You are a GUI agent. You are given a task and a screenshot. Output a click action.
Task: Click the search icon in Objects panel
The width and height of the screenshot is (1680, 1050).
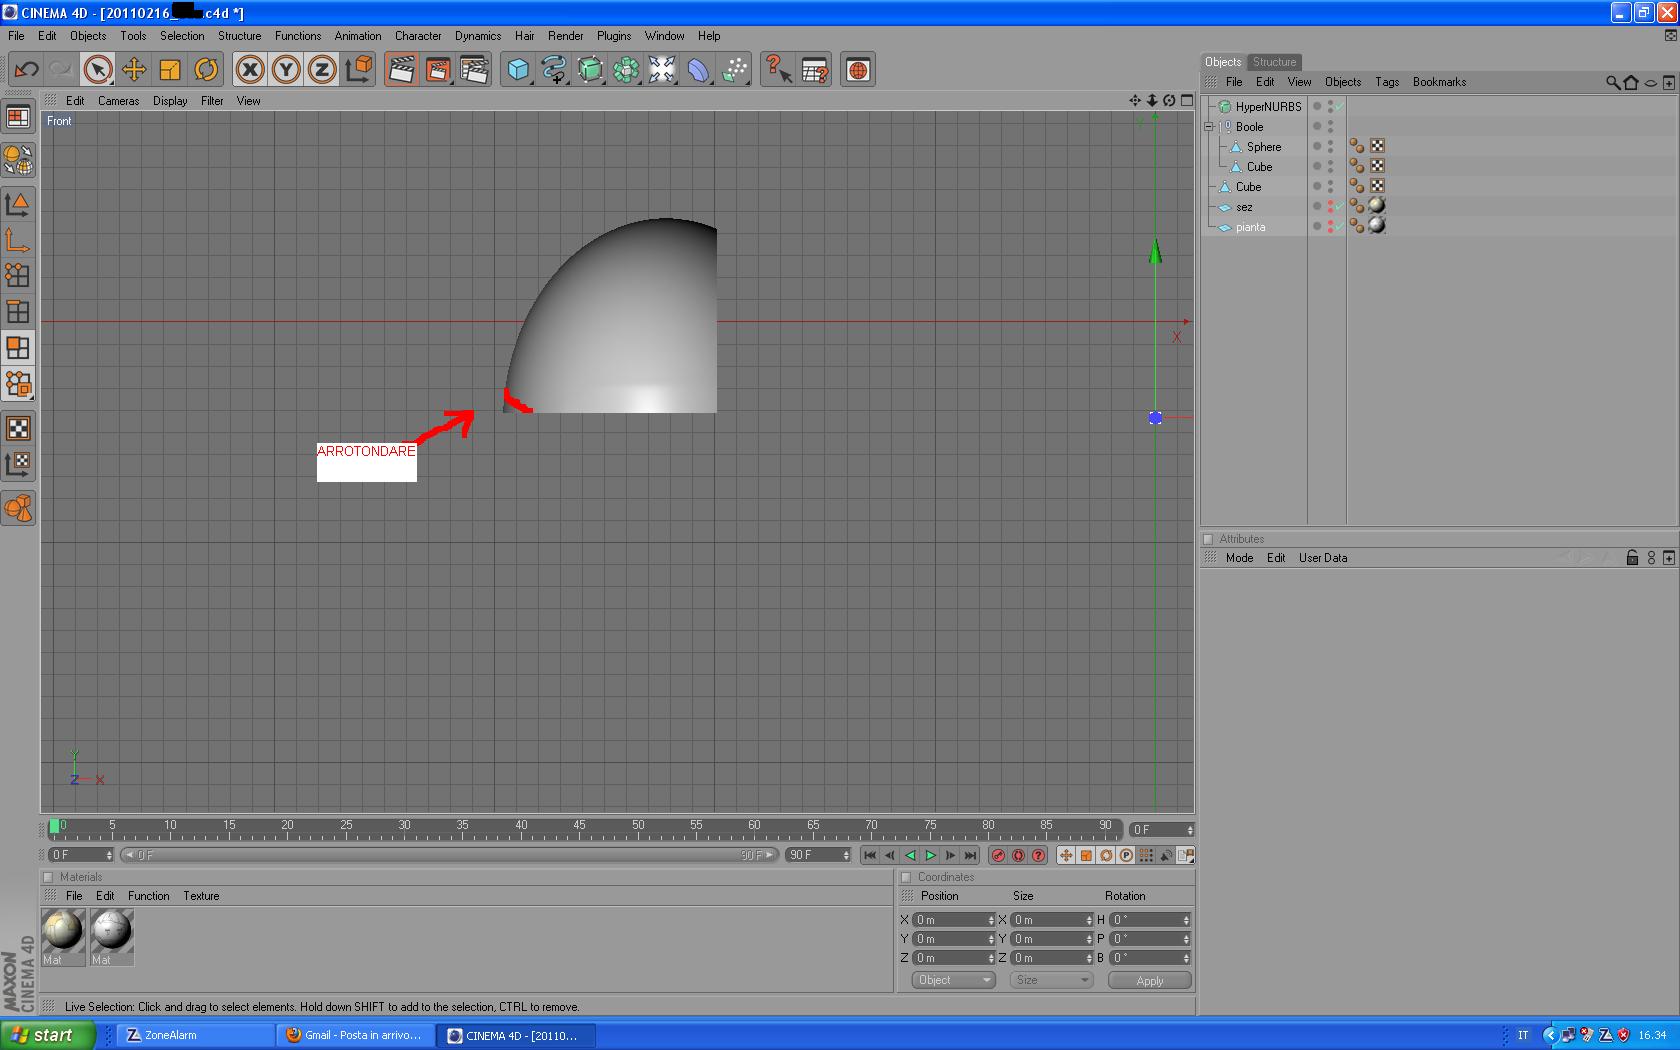pos(1612,82)
